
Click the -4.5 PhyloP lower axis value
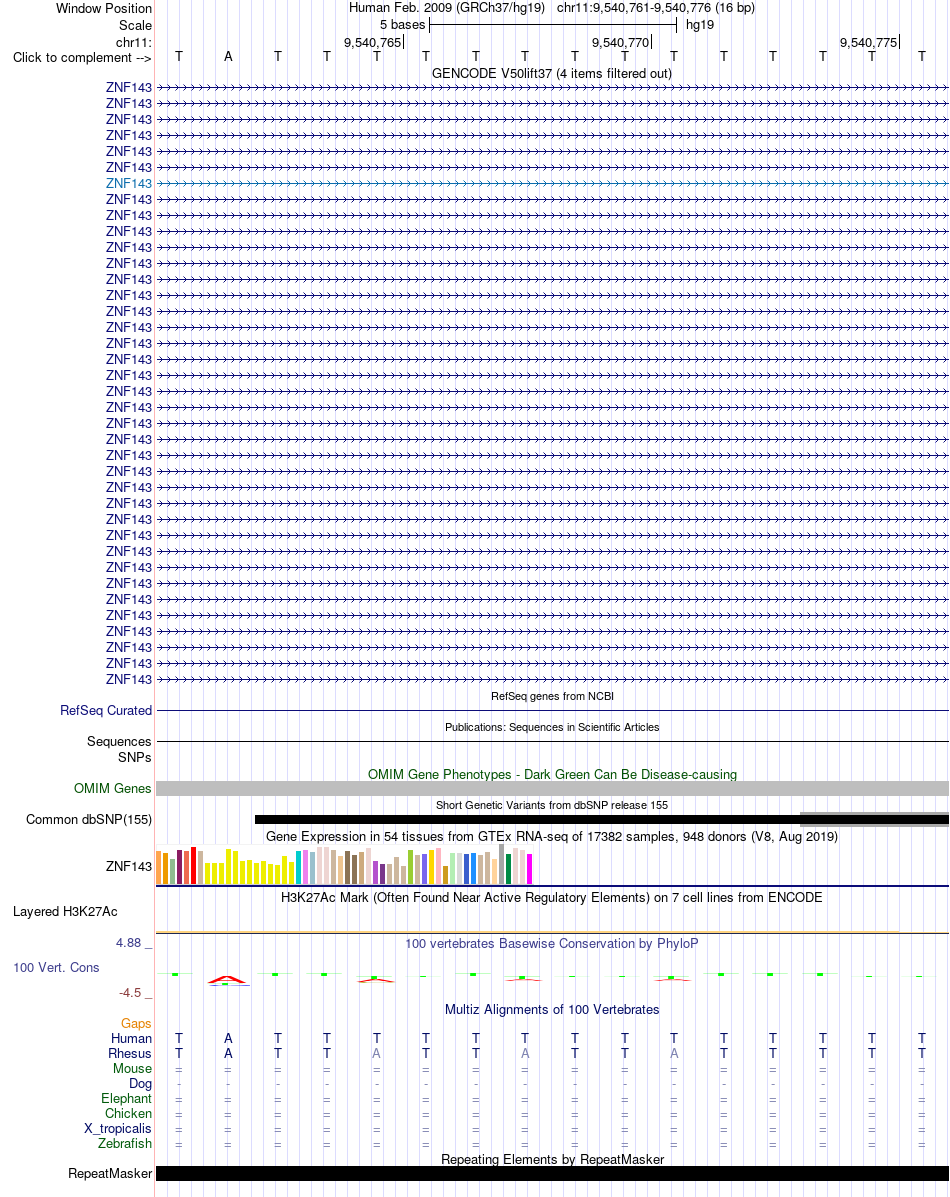130,993
